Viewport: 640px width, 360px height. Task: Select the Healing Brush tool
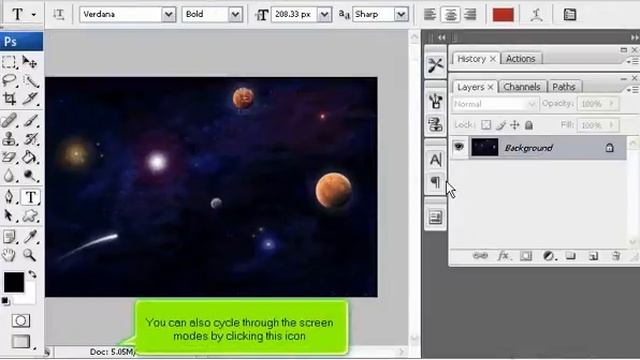[x=9, y=120]
